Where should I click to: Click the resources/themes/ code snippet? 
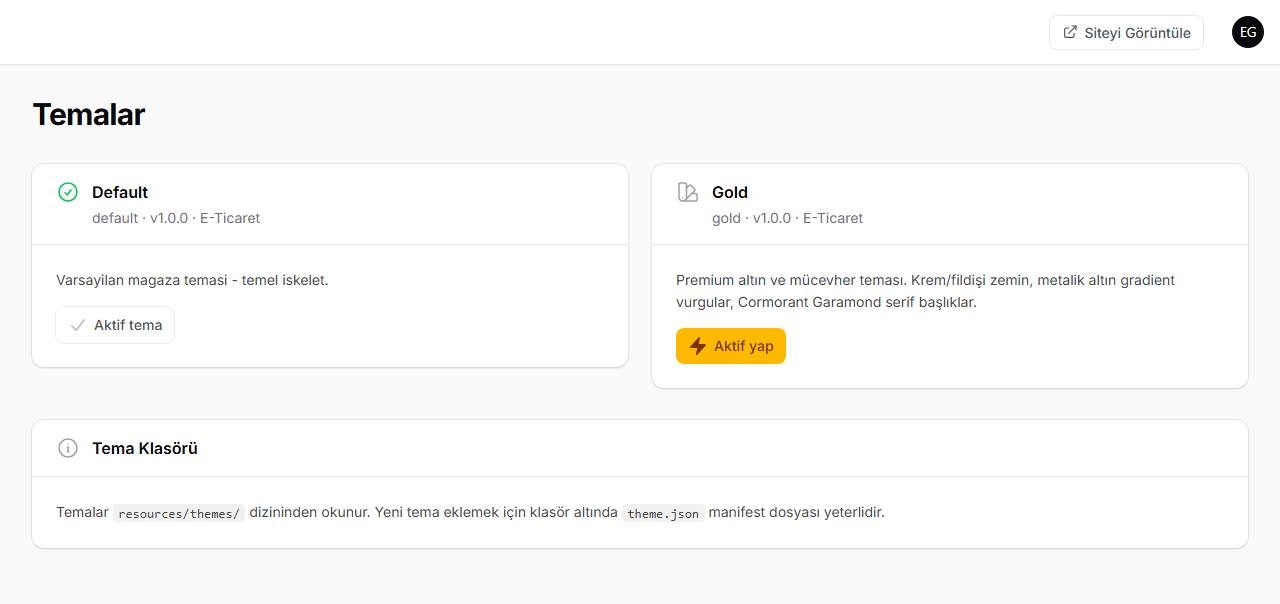(179, 513)
